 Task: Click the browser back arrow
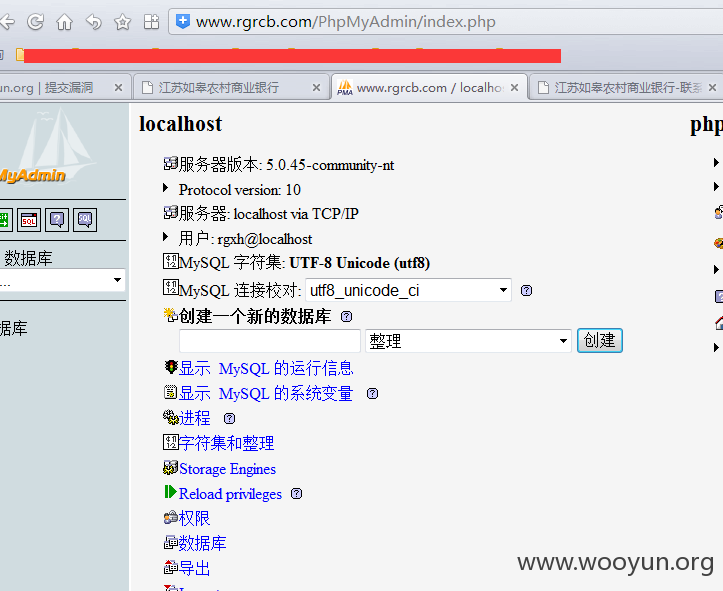(x=6, y=22)
